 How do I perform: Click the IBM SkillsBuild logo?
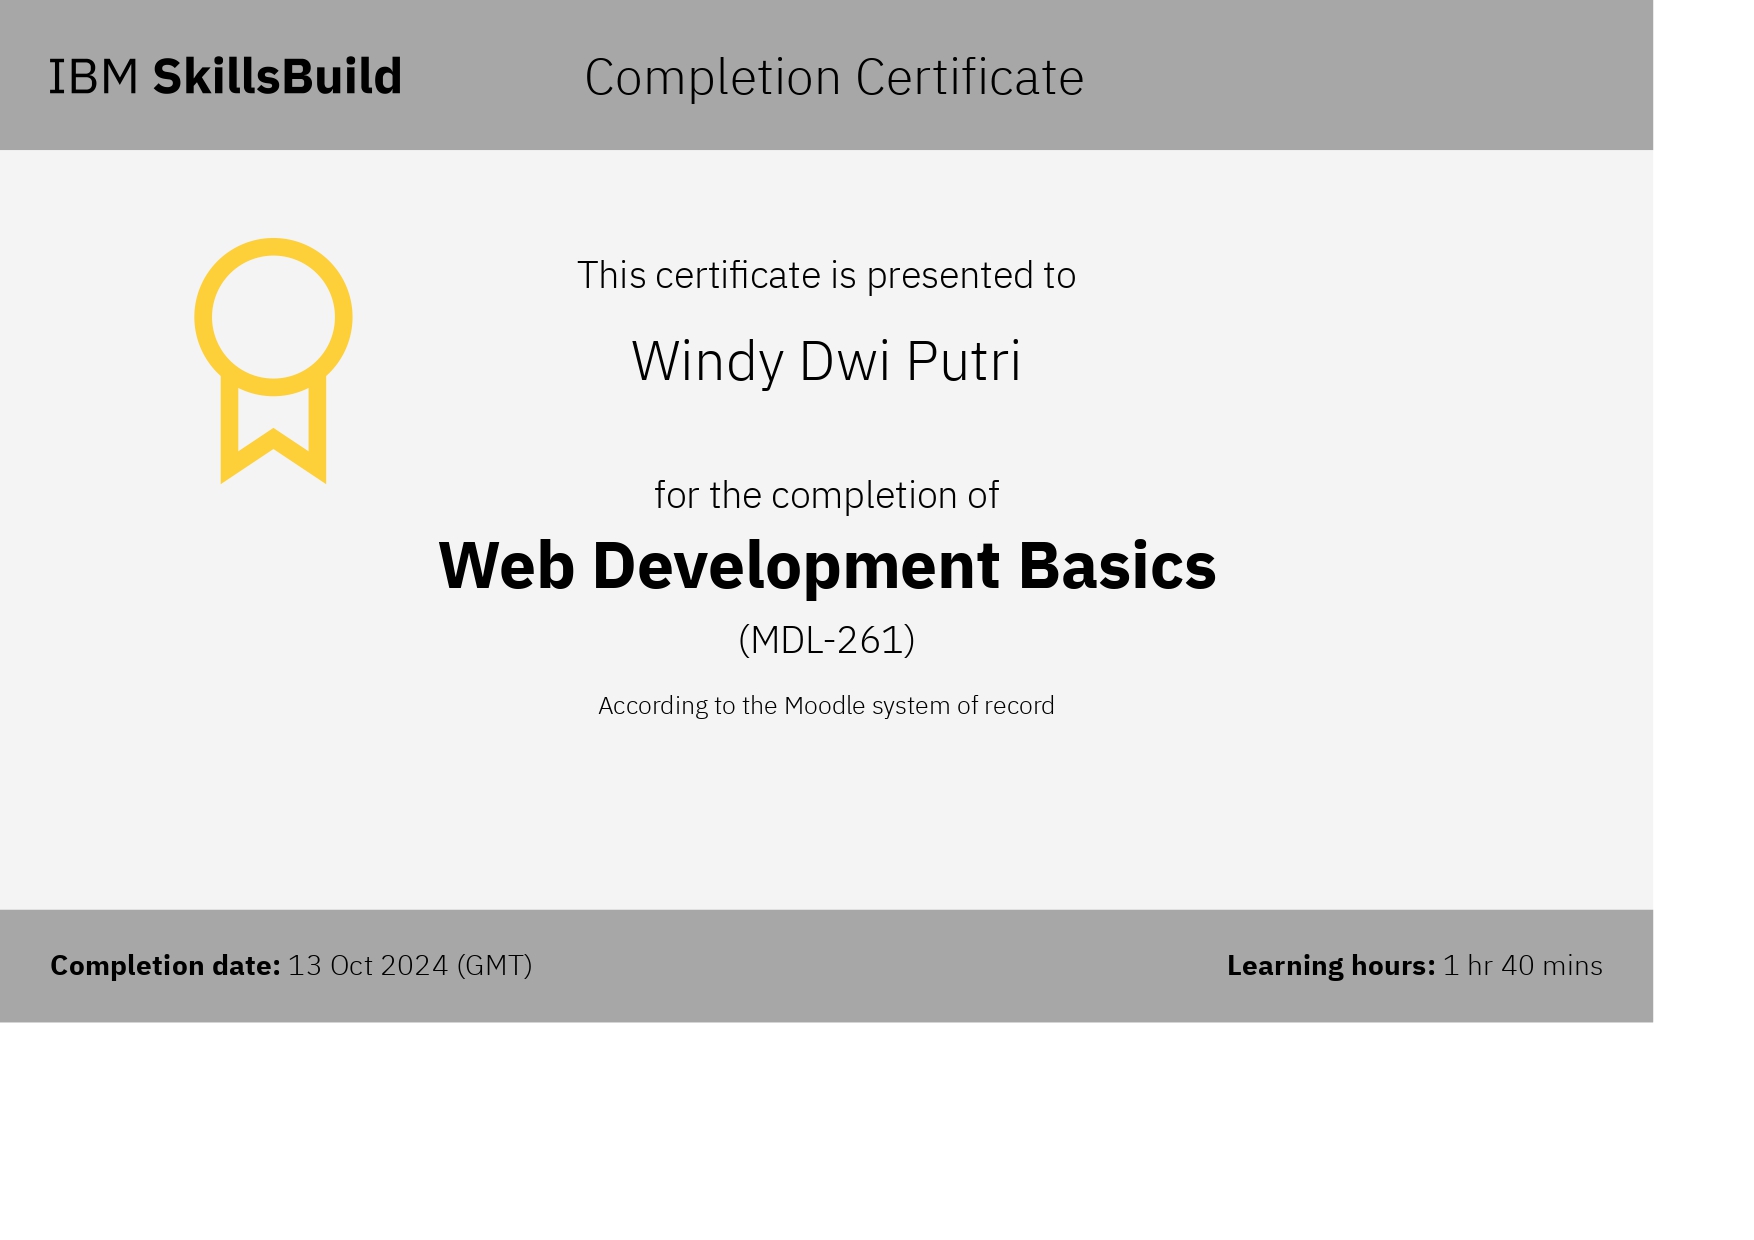(226, 77)
